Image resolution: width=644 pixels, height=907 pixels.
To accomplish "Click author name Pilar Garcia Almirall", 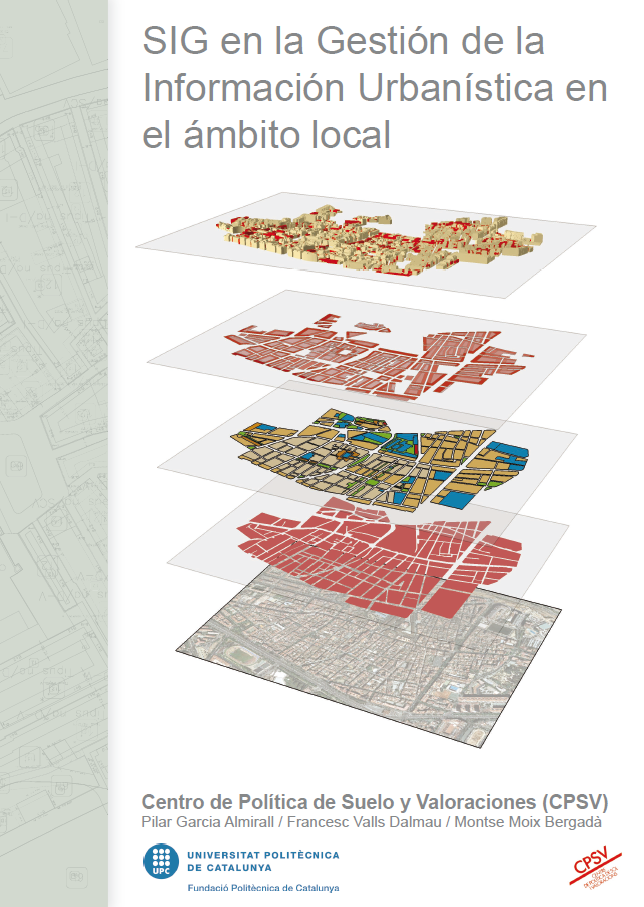I will pyautogui.click(x=205, y=822).
